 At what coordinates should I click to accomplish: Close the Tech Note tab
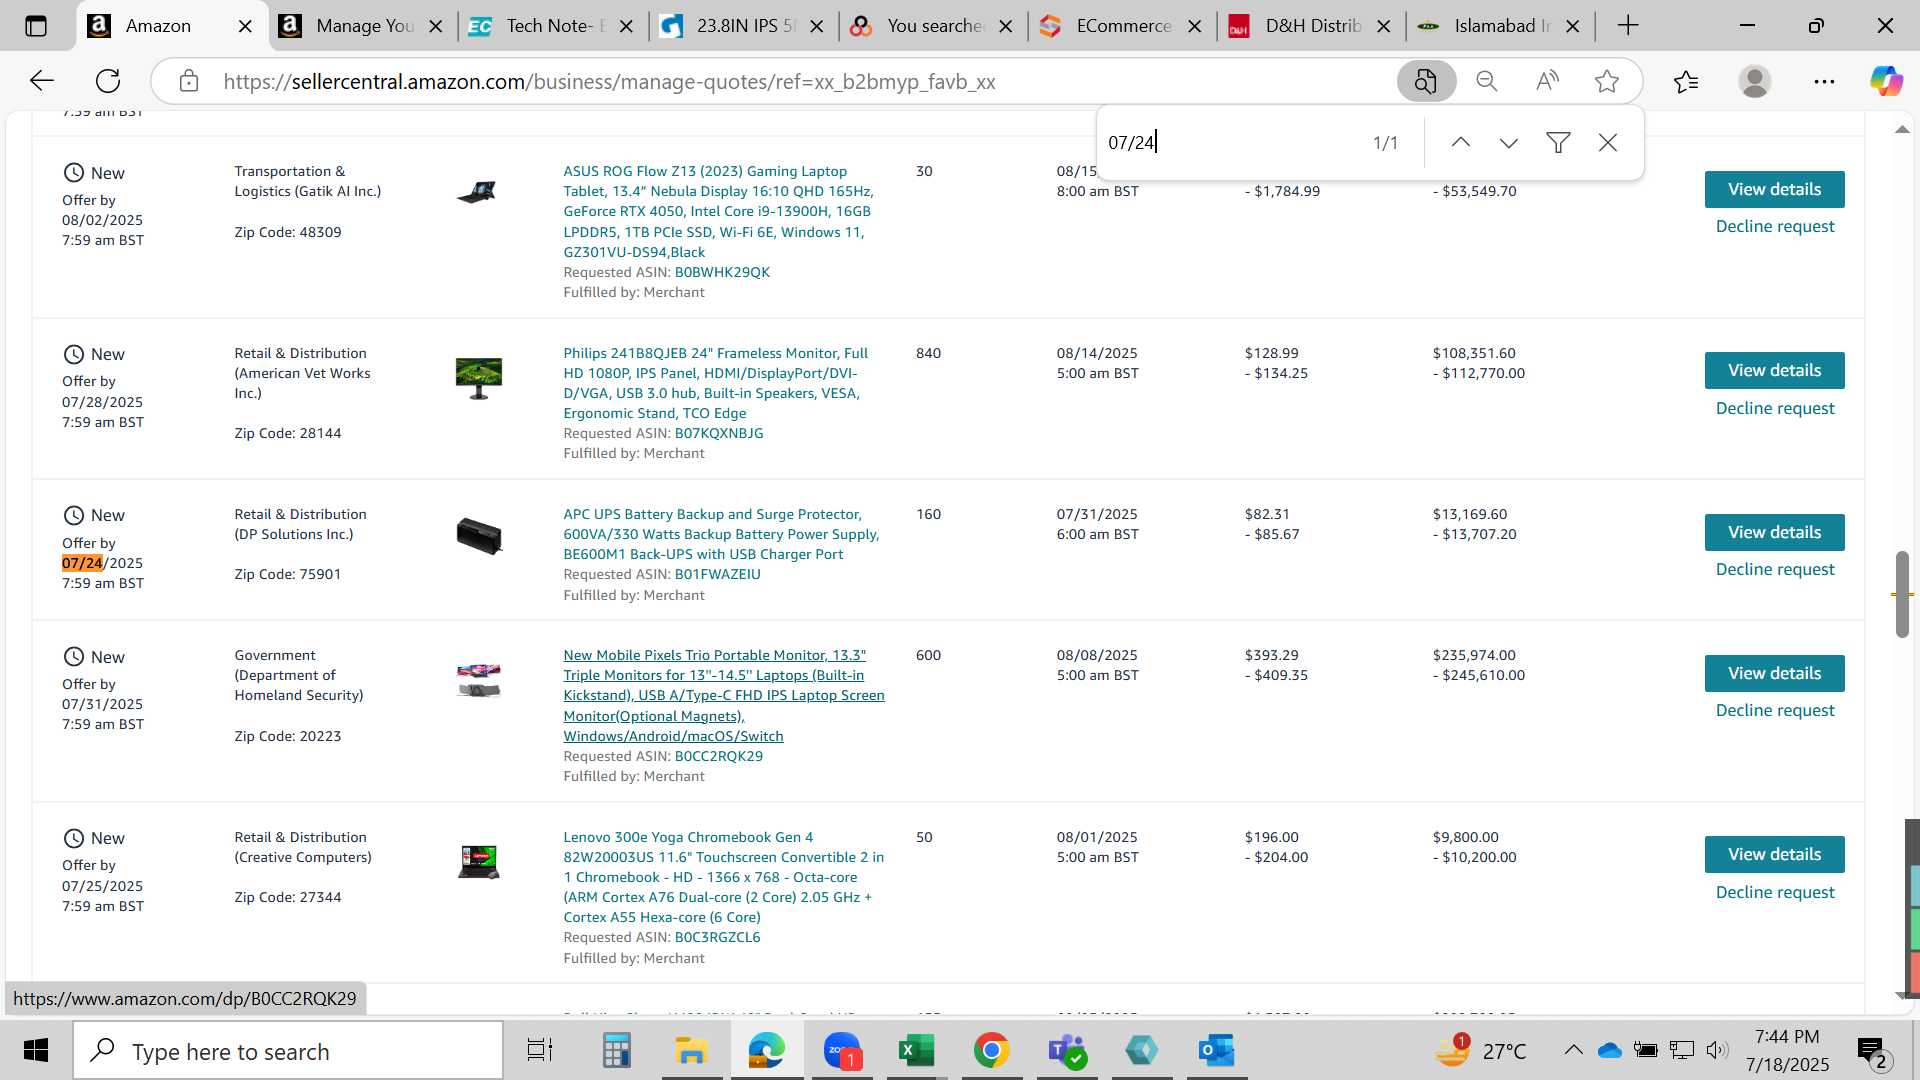pyautogui.click(x=626, y=27)
